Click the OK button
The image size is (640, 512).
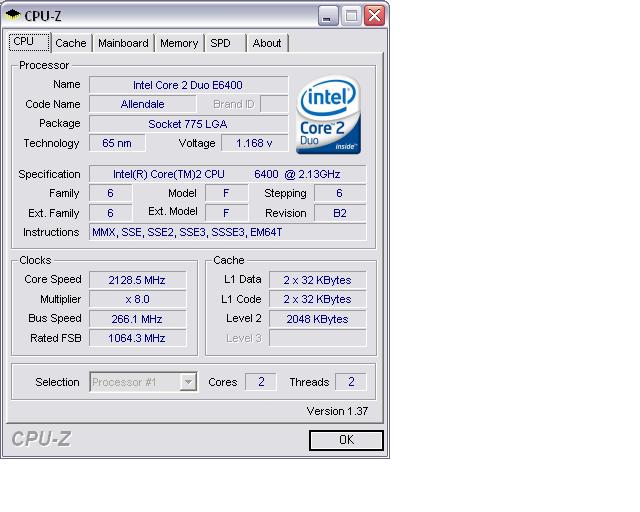click(x=346, y=440)
